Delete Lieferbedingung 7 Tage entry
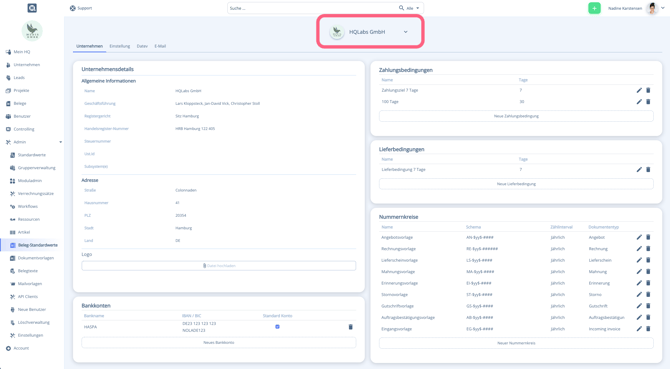Viewport: 670px width, 369px height. click(x=648, y=170)
